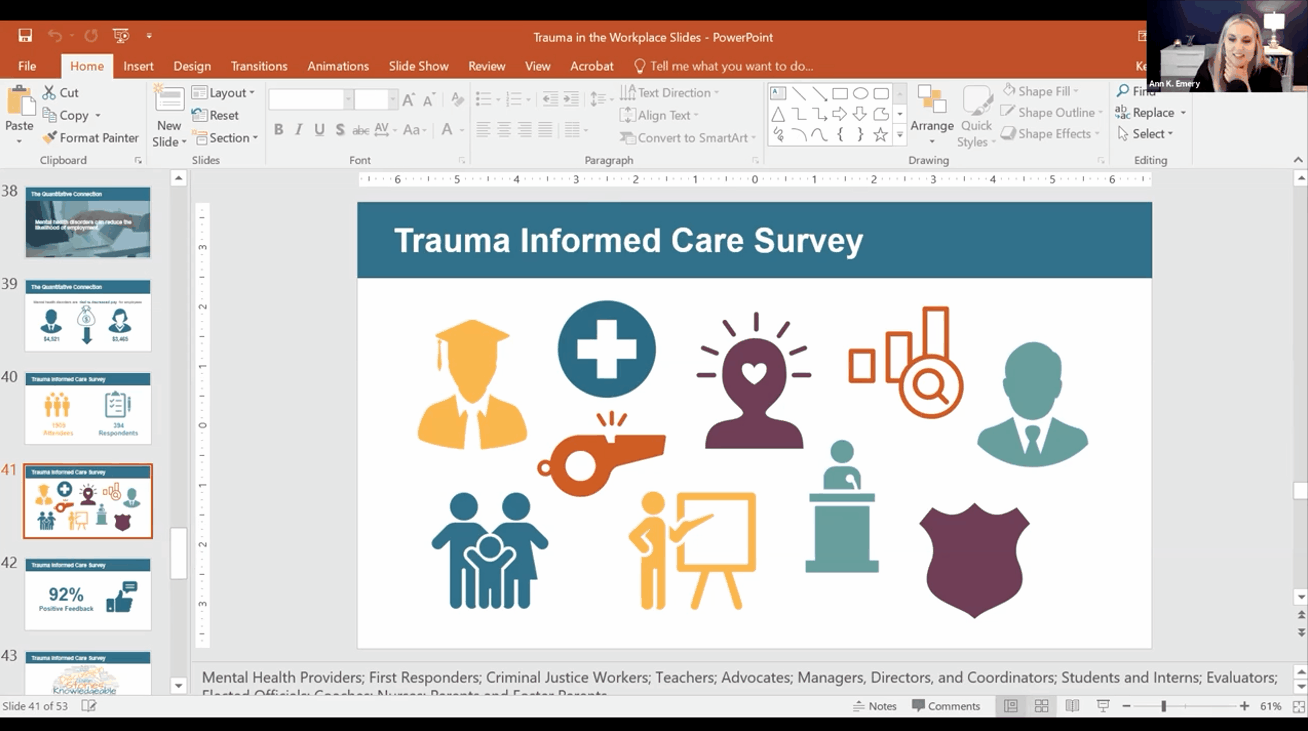Toggle Justify paragraph alignment
The image size is (1308, 731).
545,130
